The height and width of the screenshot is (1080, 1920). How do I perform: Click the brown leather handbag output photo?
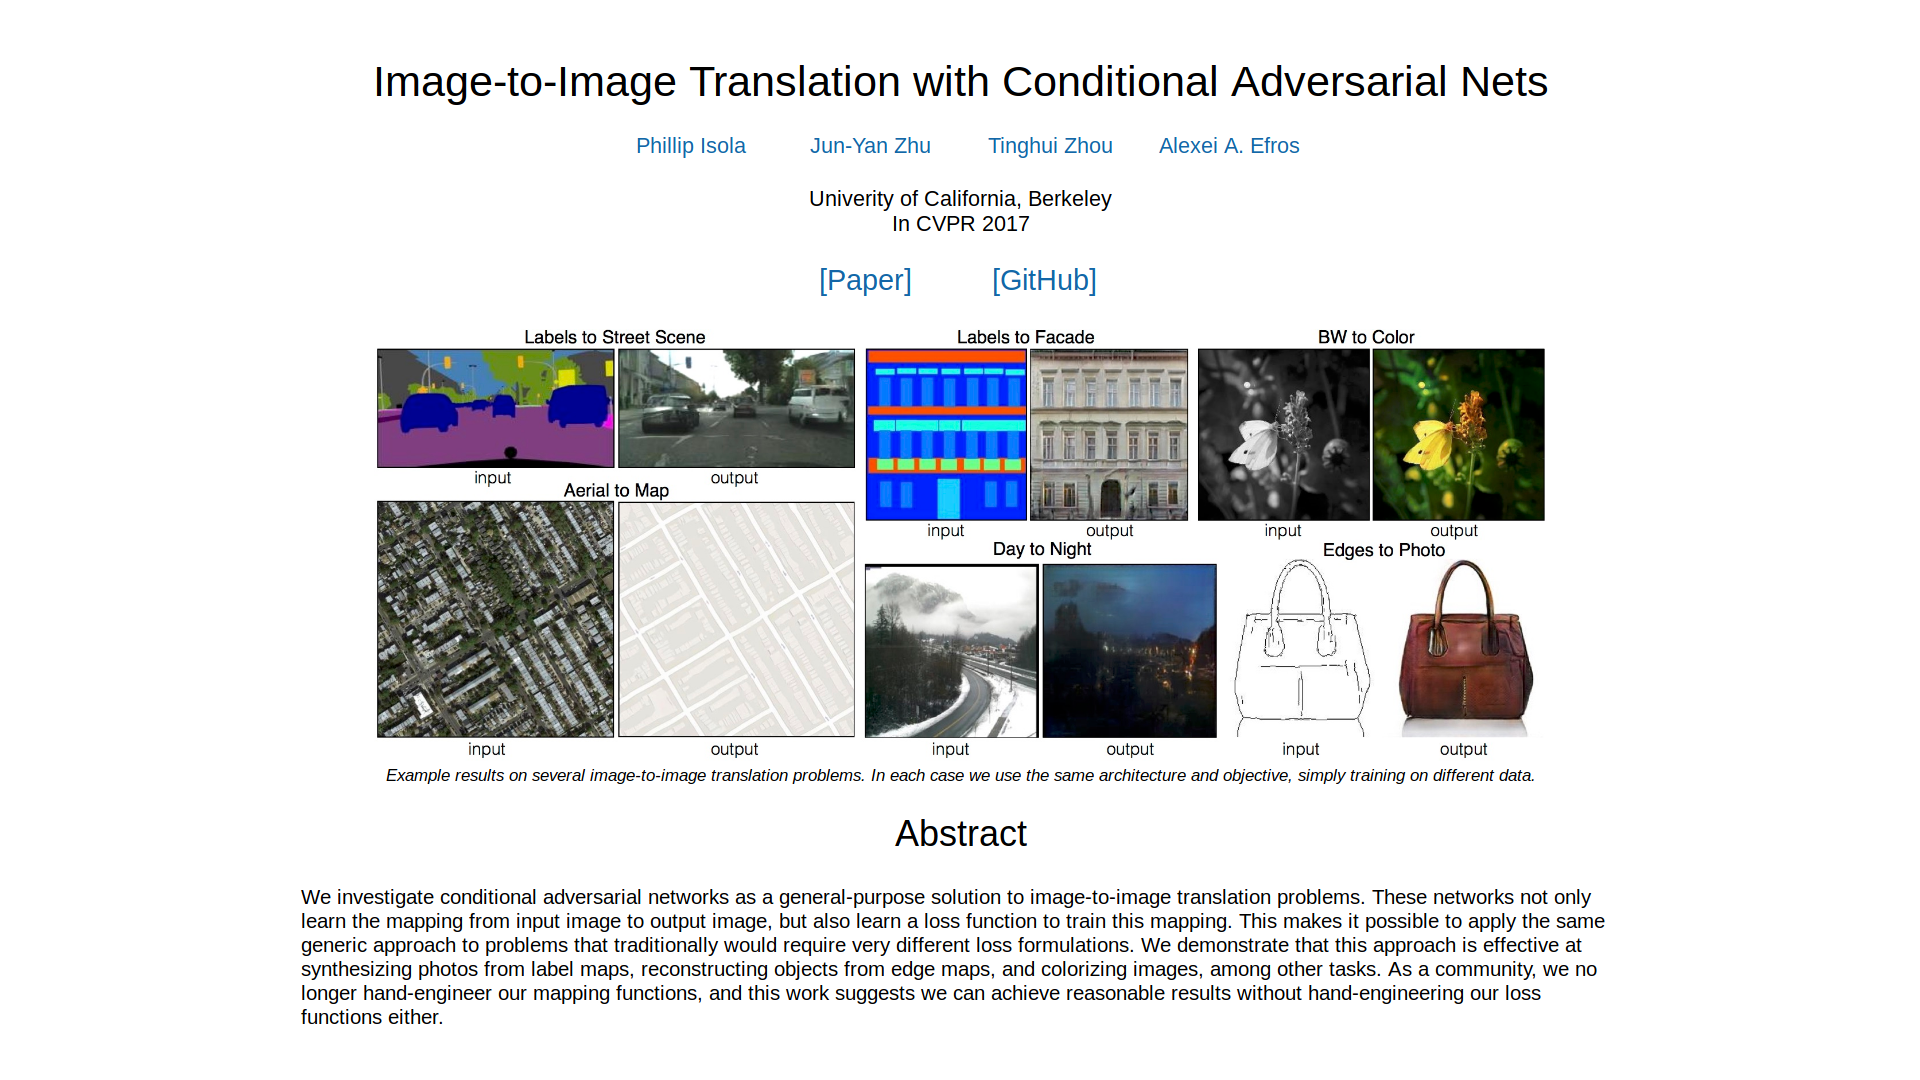tap(1464, 648)
